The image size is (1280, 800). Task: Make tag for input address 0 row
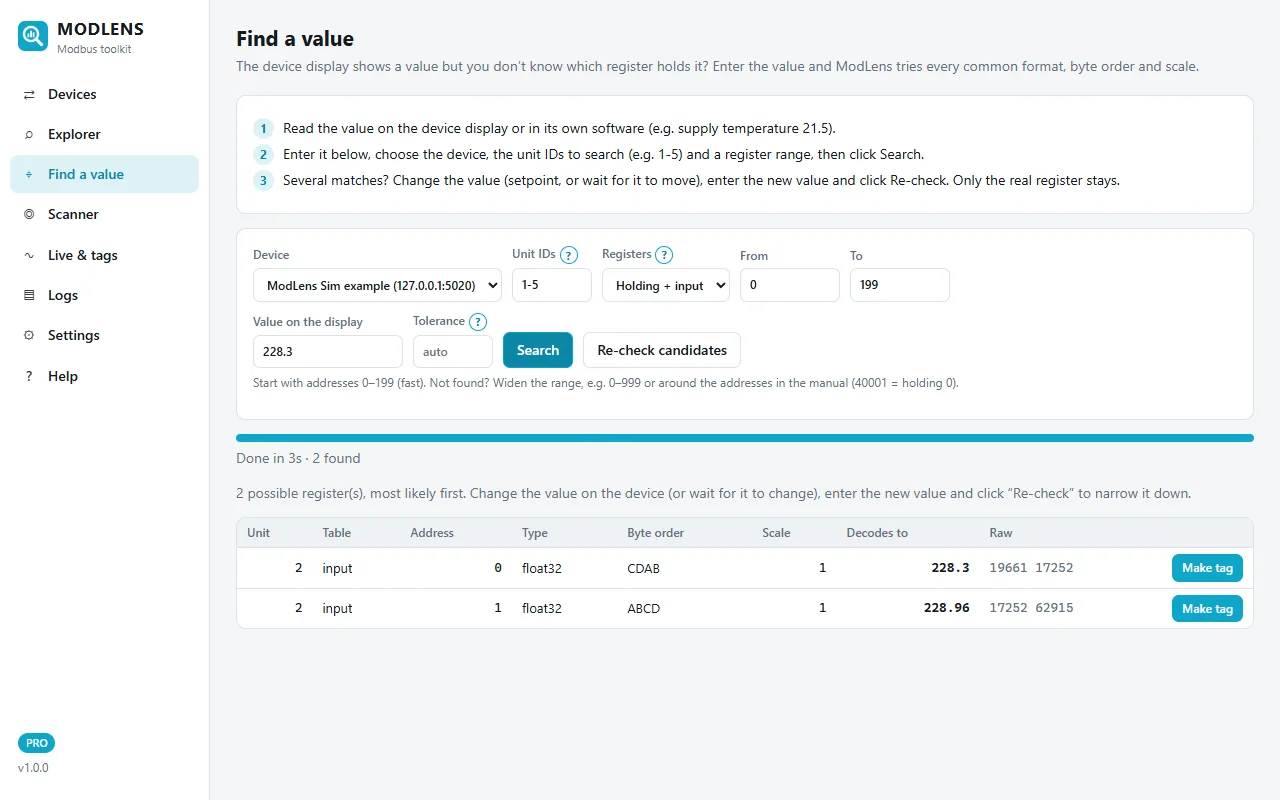pos(1207,568)
